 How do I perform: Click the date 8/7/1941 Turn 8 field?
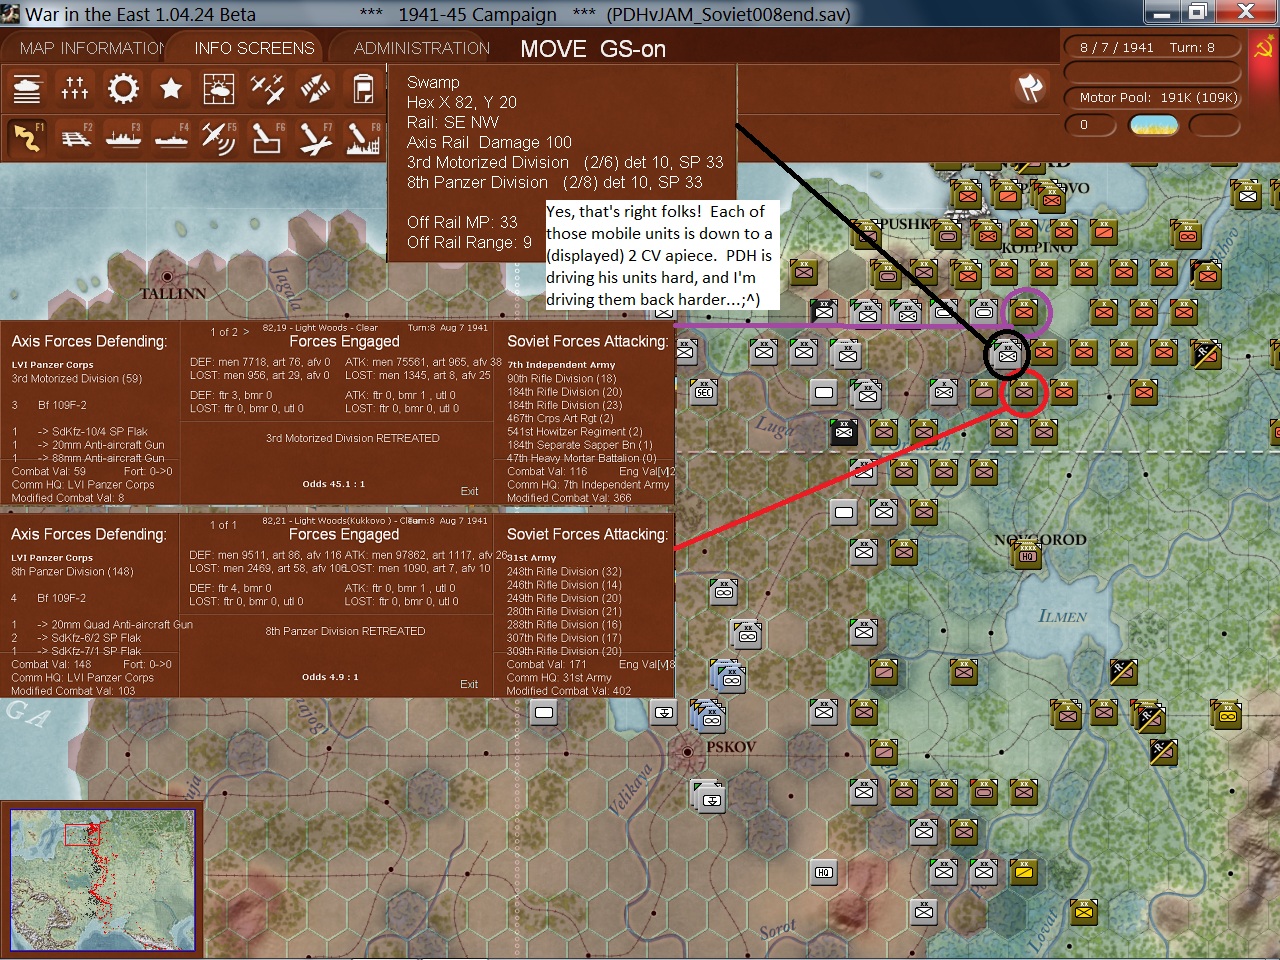(1153, 47)
